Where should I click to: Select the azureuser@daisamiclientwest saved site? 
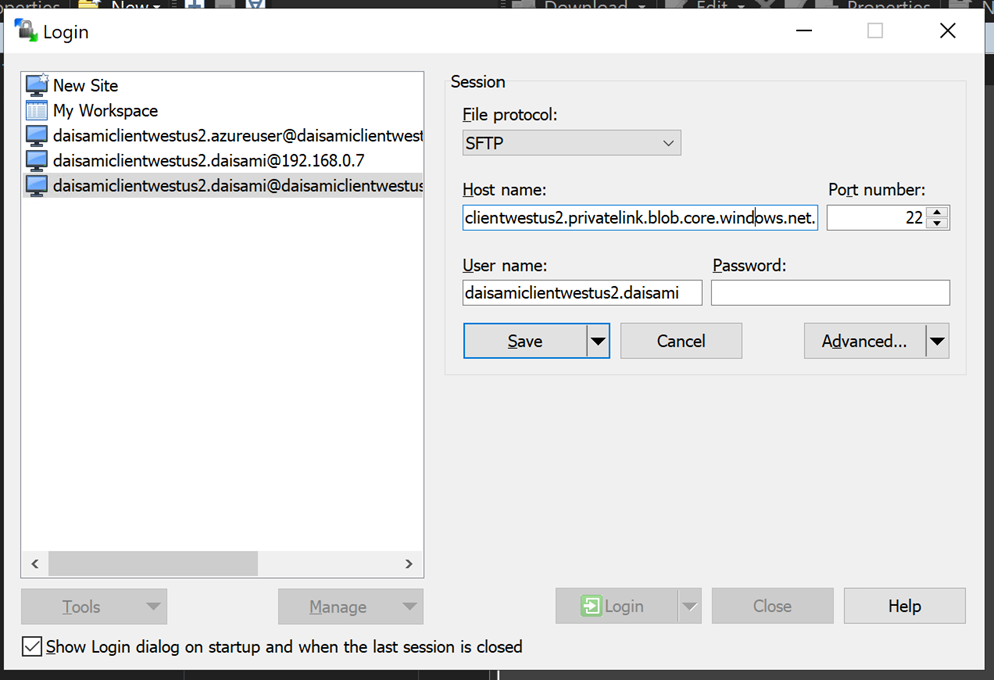pos(223,136)
